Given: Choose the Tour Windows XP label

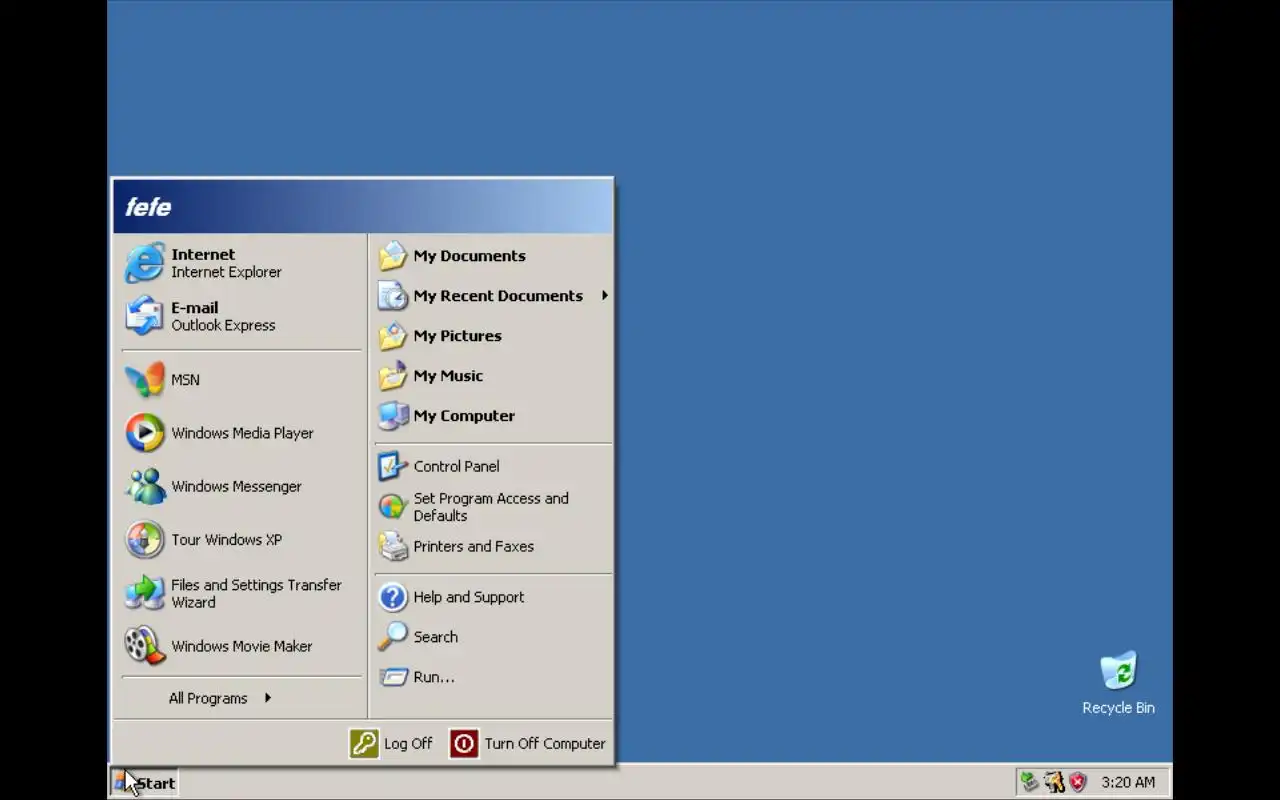Looking at the screenshot, I should (226, 540).
